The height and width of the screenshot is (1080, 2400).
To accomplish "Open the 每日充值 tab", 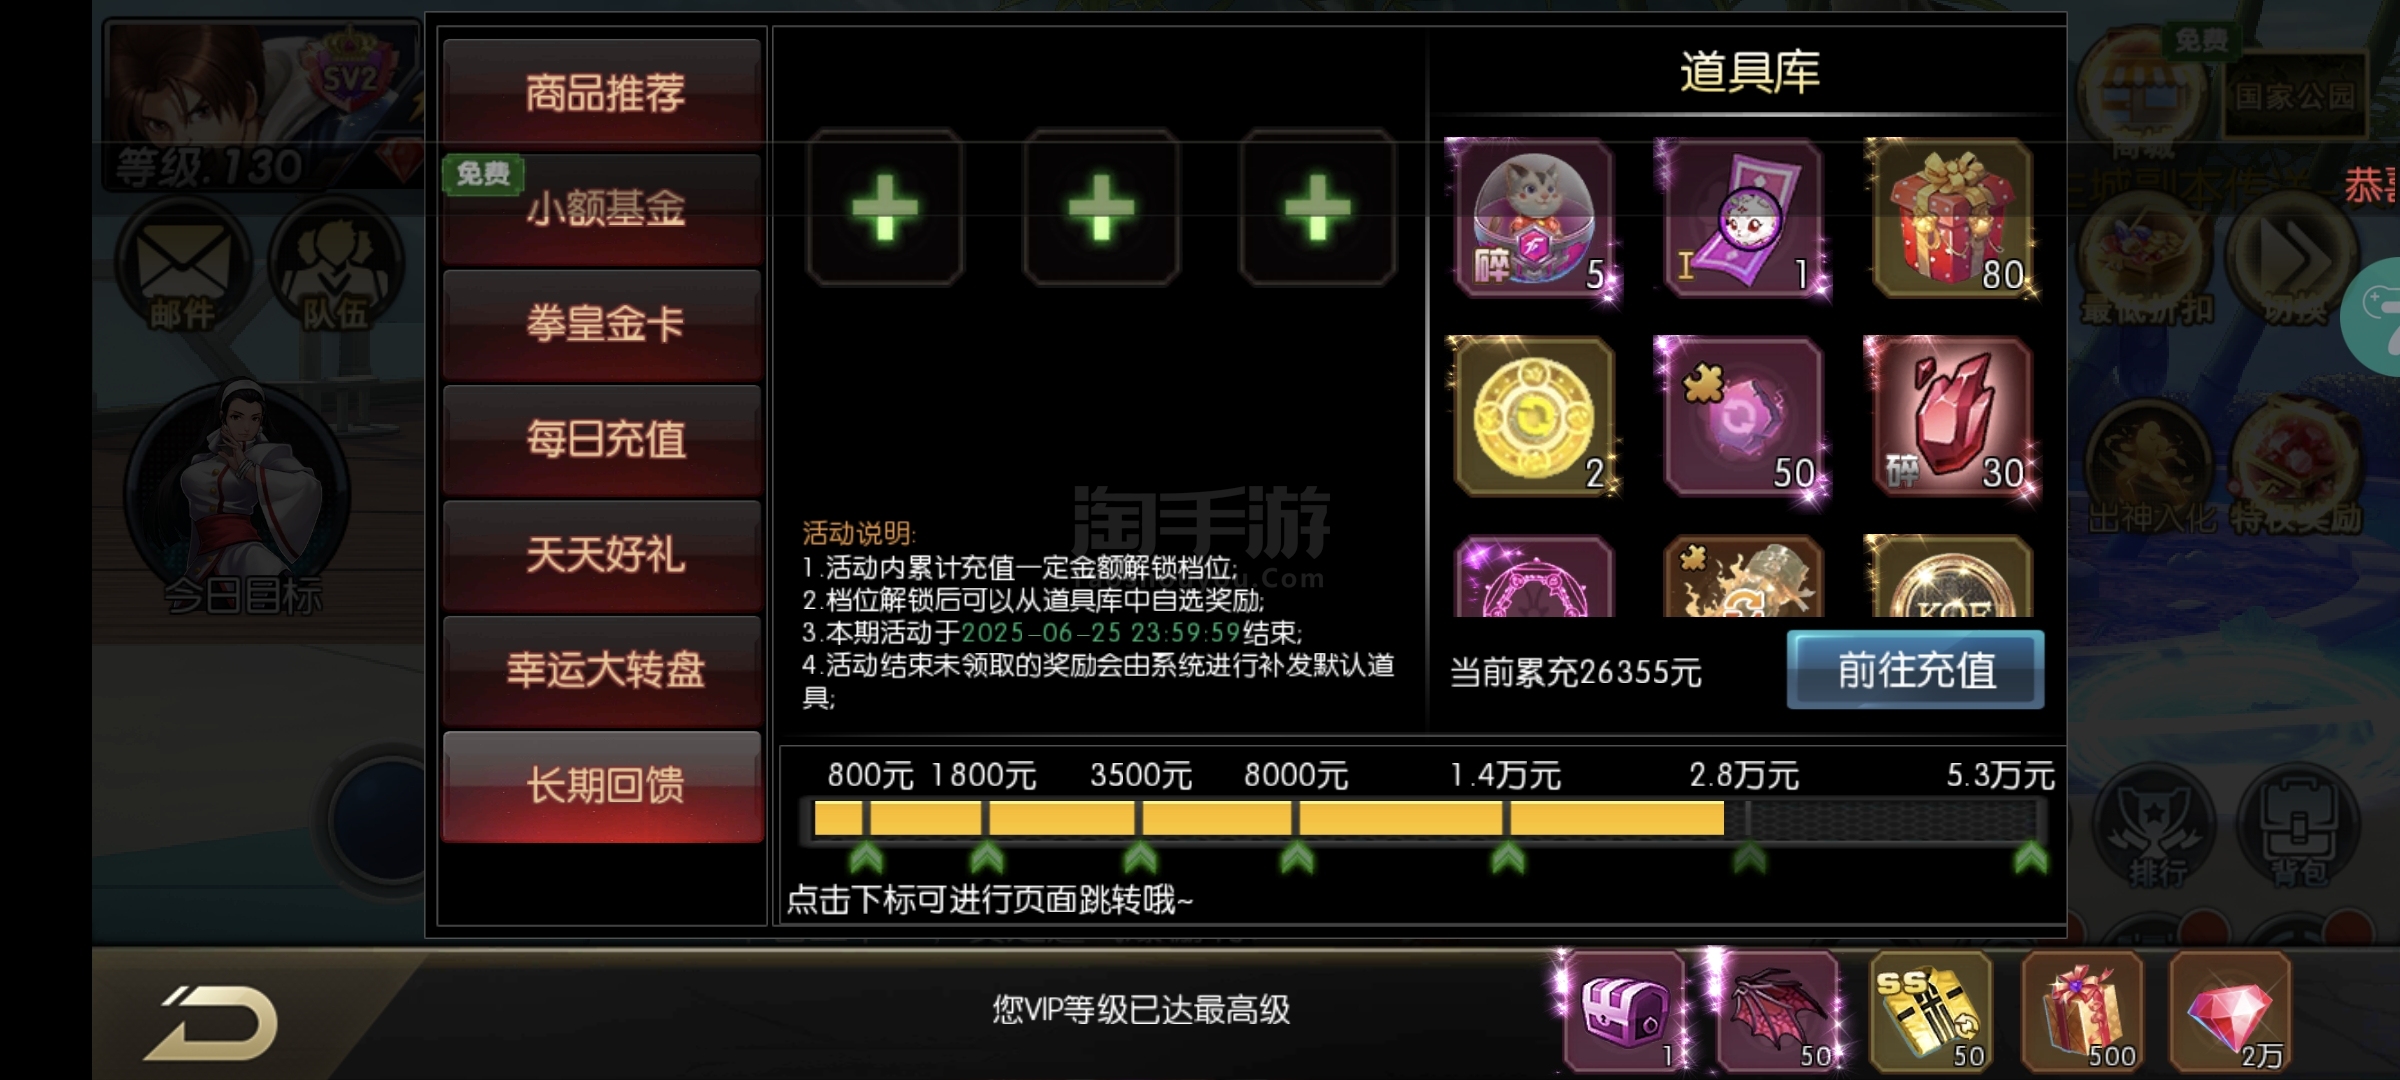I will (603, 439).
